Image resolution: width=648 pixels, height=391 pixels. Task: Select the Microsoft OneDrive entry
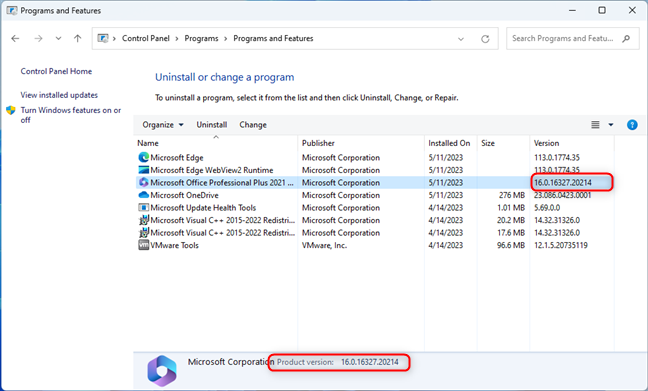pyautogui.click(x=184, y=195)
